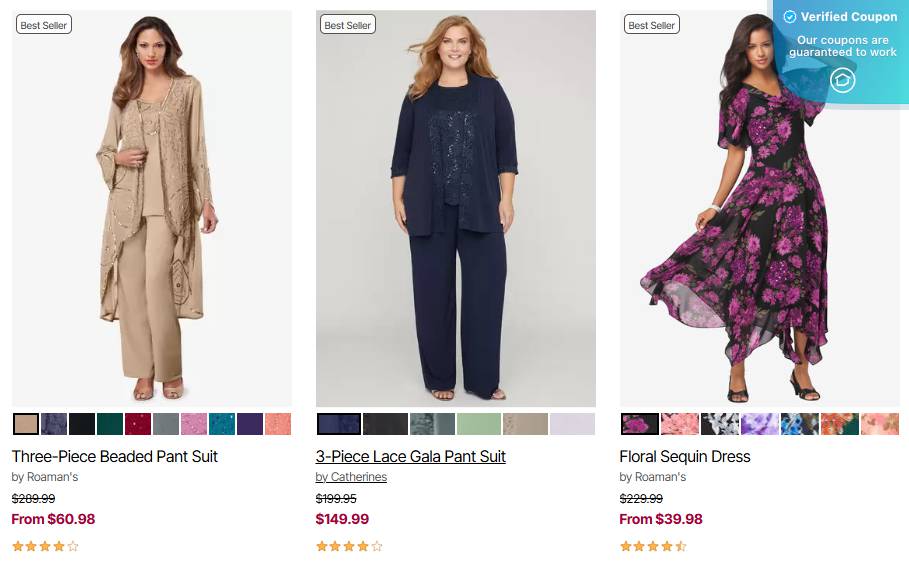This screenshot has height=573, width=909.
Task: Click the navy lace gala pant suit image
Action: coord(456,208)
